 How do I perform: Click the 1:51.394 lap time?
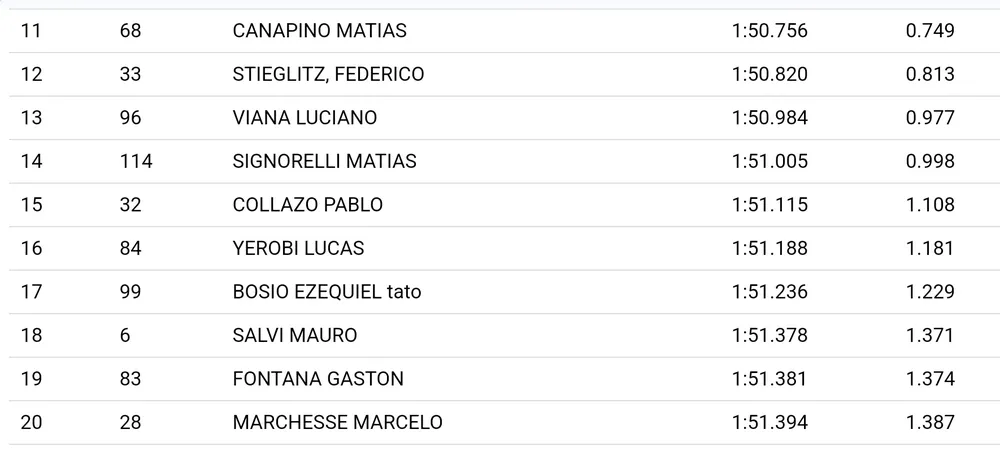click(x=769, y=422)
